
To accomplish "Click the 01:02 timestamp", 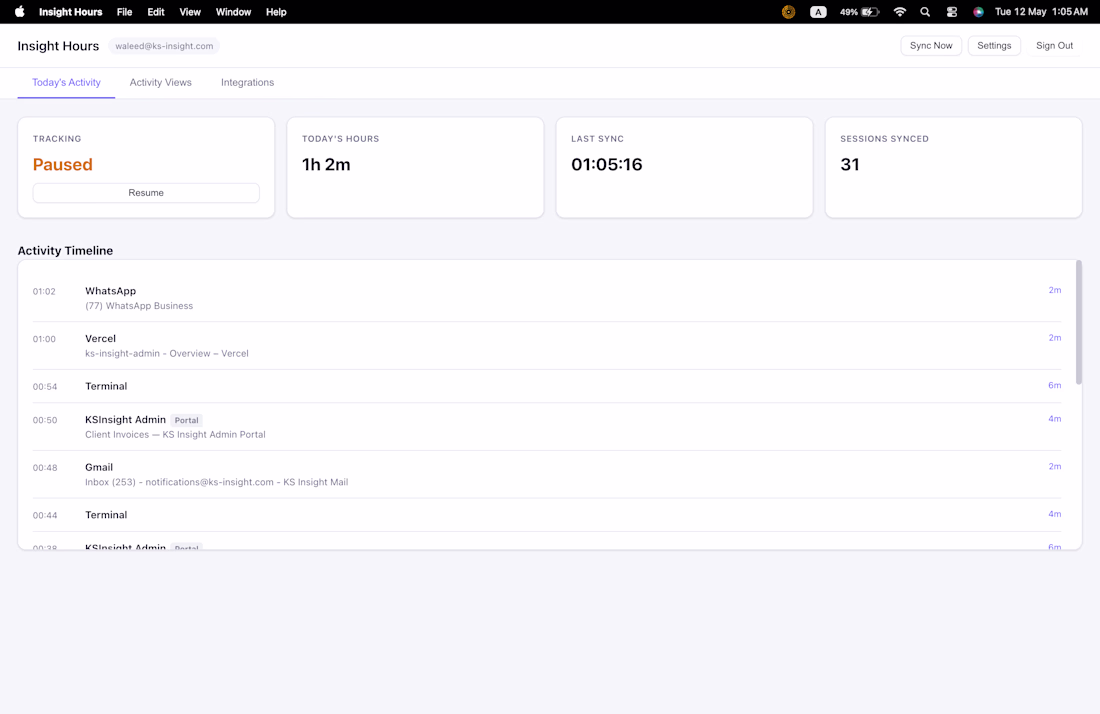I will click(x=44, y=291).
